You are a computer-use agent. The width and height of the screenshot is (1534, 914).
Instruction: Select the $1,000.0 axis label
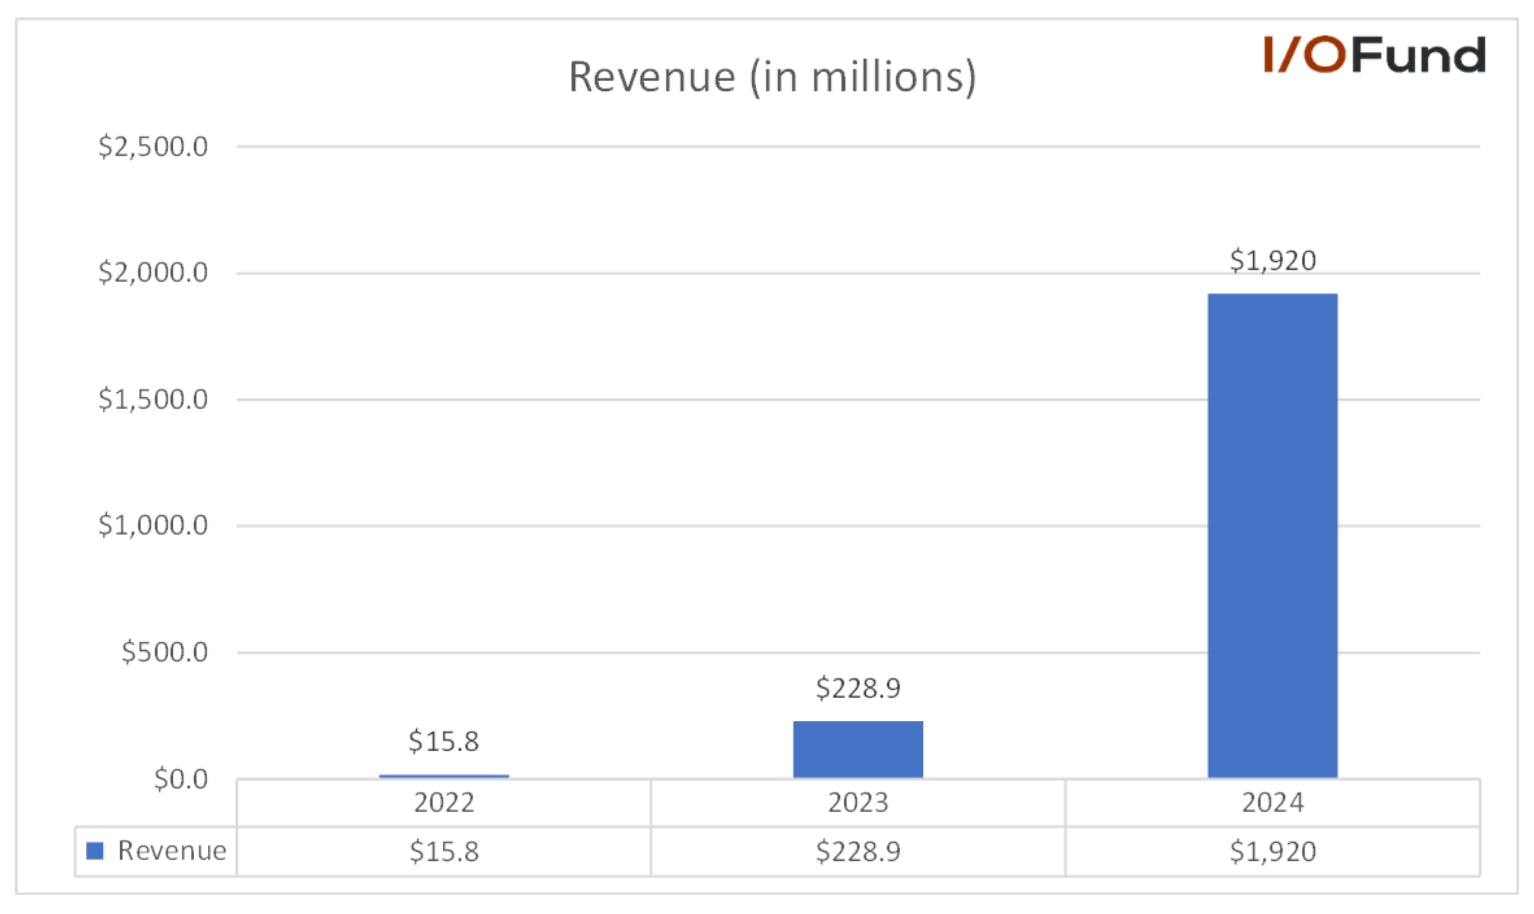(x=153, y=525)
